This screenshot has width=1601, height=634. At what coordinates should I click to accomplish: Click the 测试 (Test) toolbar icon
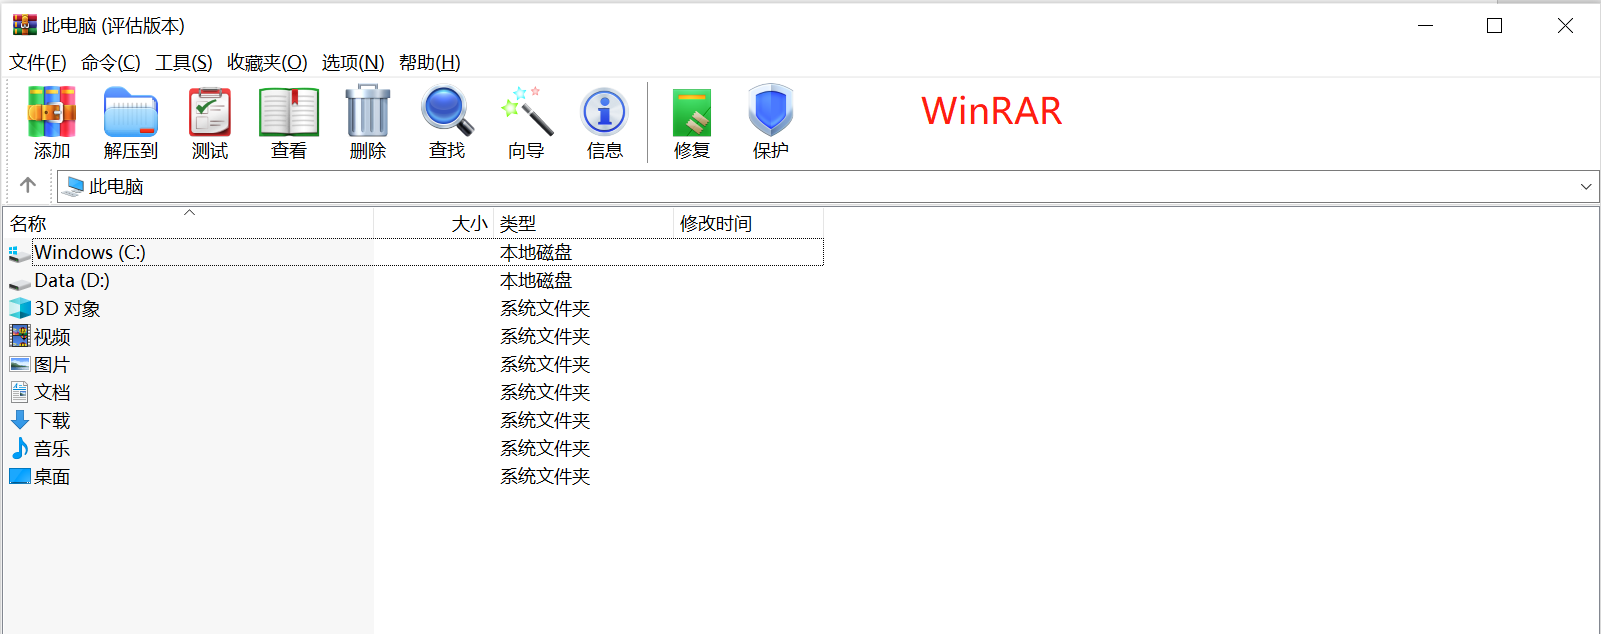click(x=210, y=112)
